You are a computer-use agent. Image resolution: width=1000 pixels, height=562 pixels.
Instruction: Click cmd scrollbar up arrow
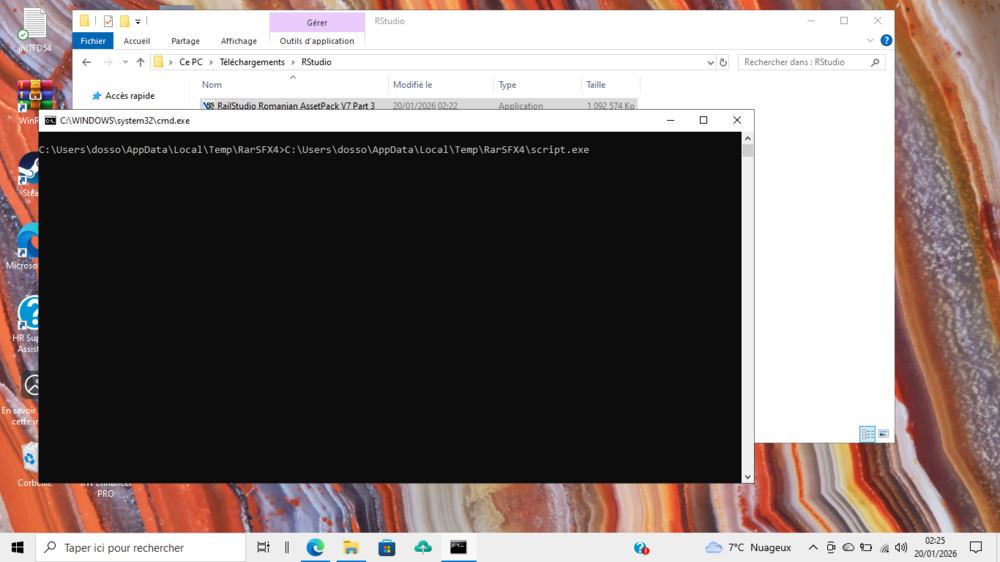click(x=747, y=138)
